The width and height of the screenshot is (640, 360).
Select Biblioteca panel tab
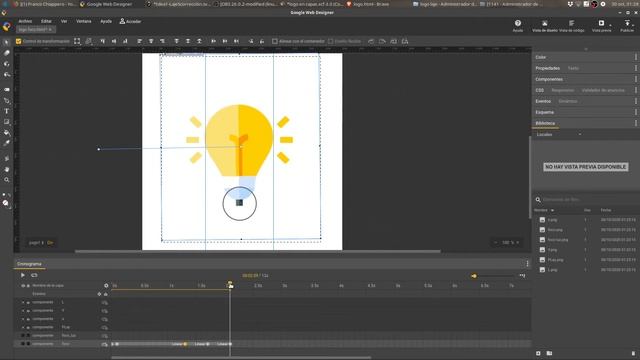pyautogui.click(x=545, y=123)
